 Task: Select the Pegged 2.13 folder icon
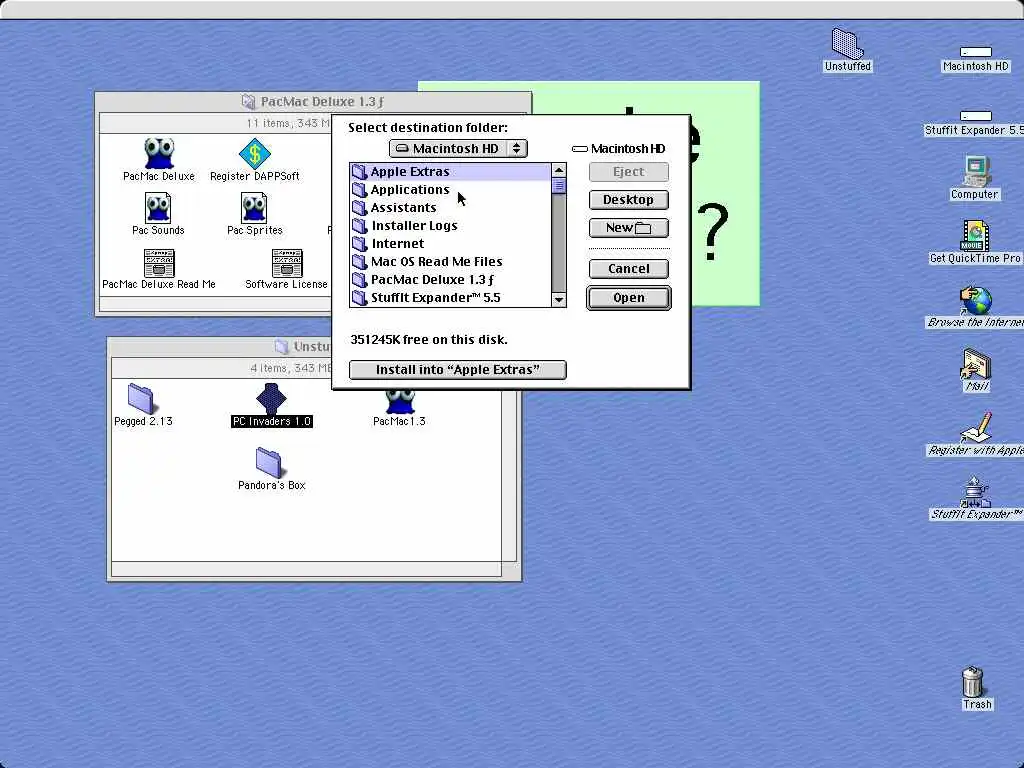pyautogui.click(x=140, y=398)
